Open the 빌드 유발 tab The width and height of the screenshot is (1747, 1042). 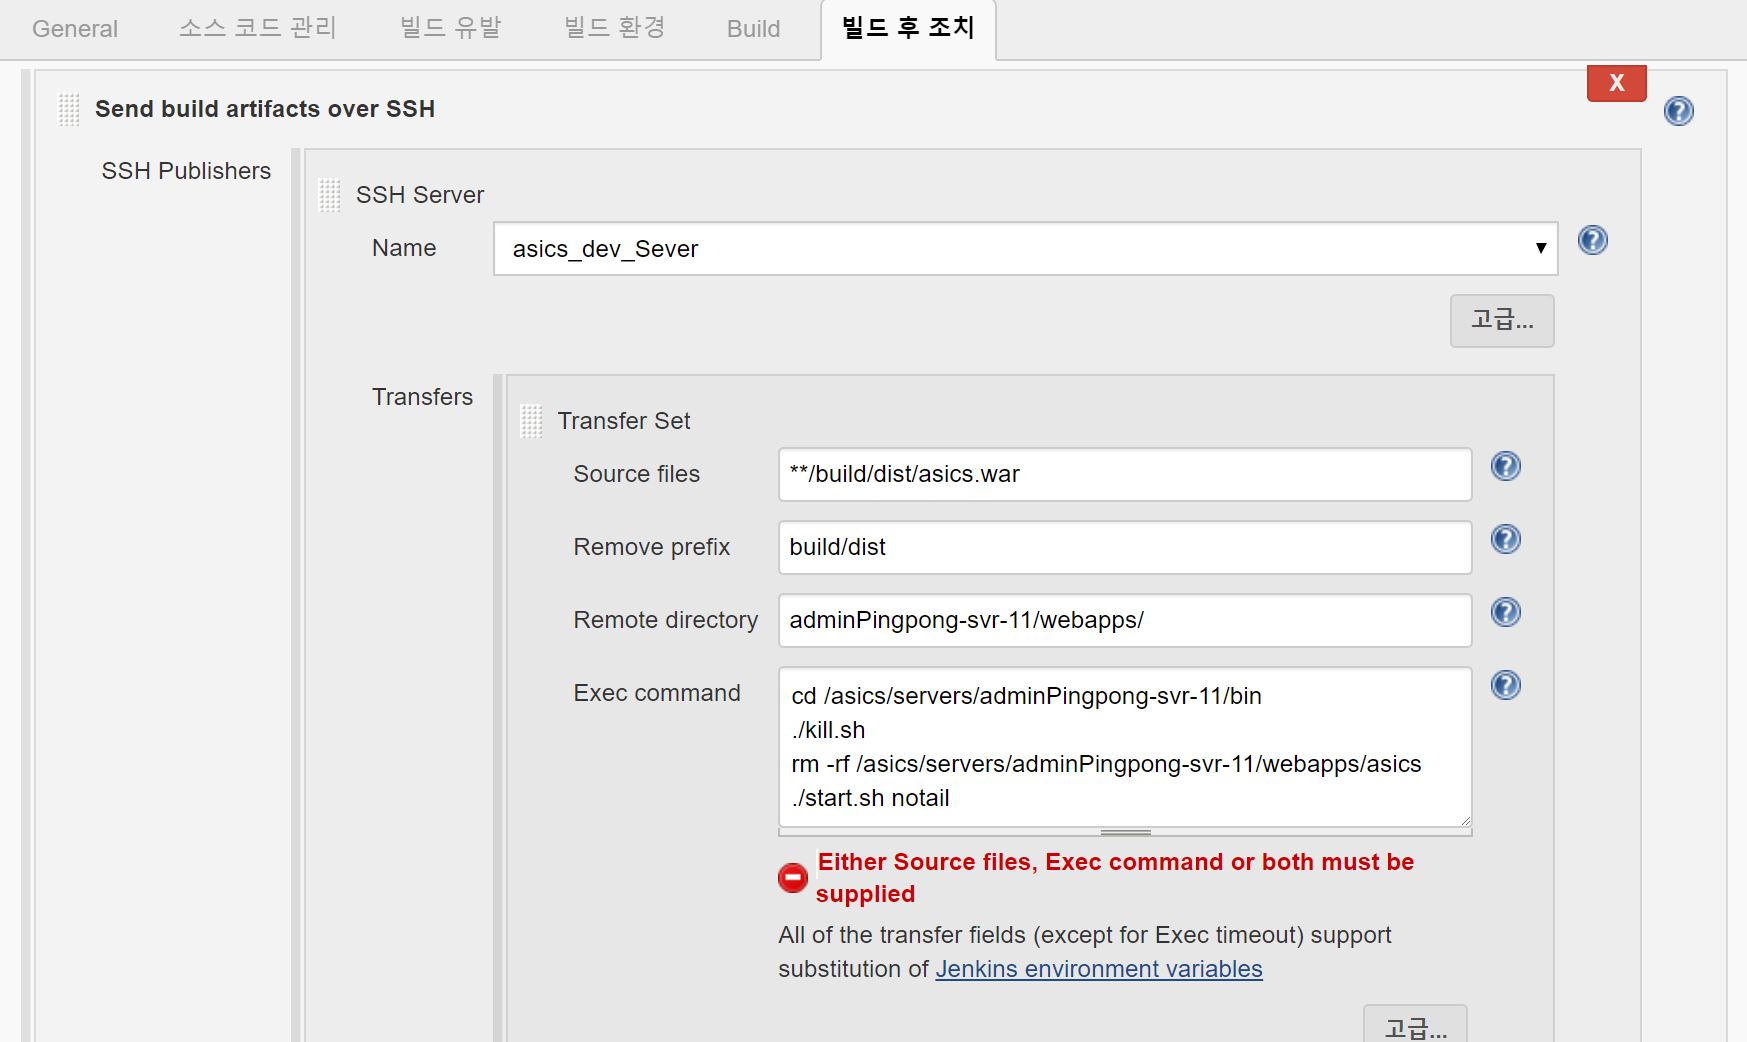pyautogui.click(x=450, y=29)
